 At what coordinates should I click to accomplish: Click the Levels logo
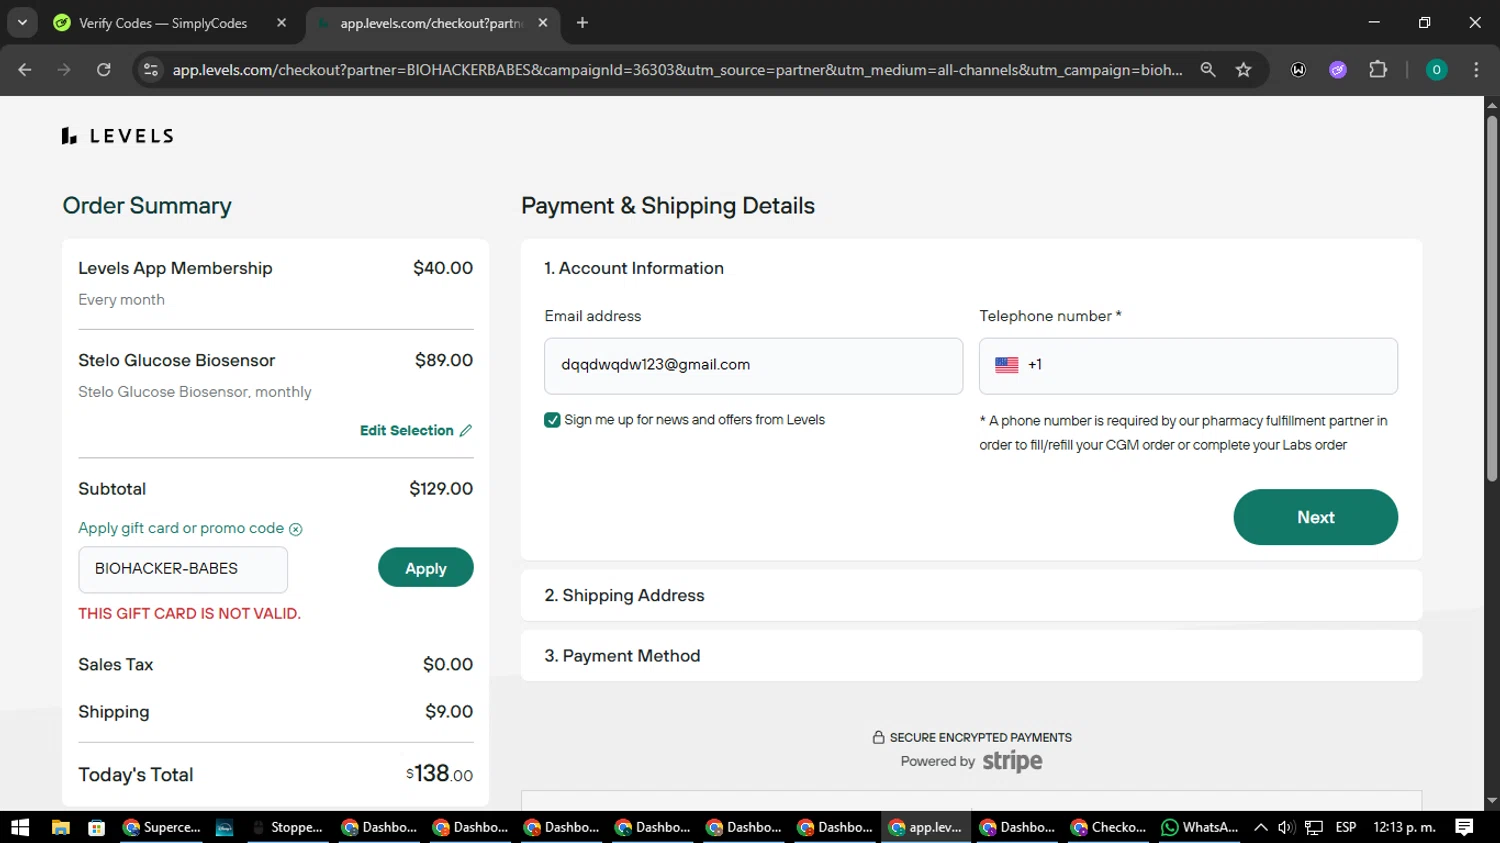point(117,136)
